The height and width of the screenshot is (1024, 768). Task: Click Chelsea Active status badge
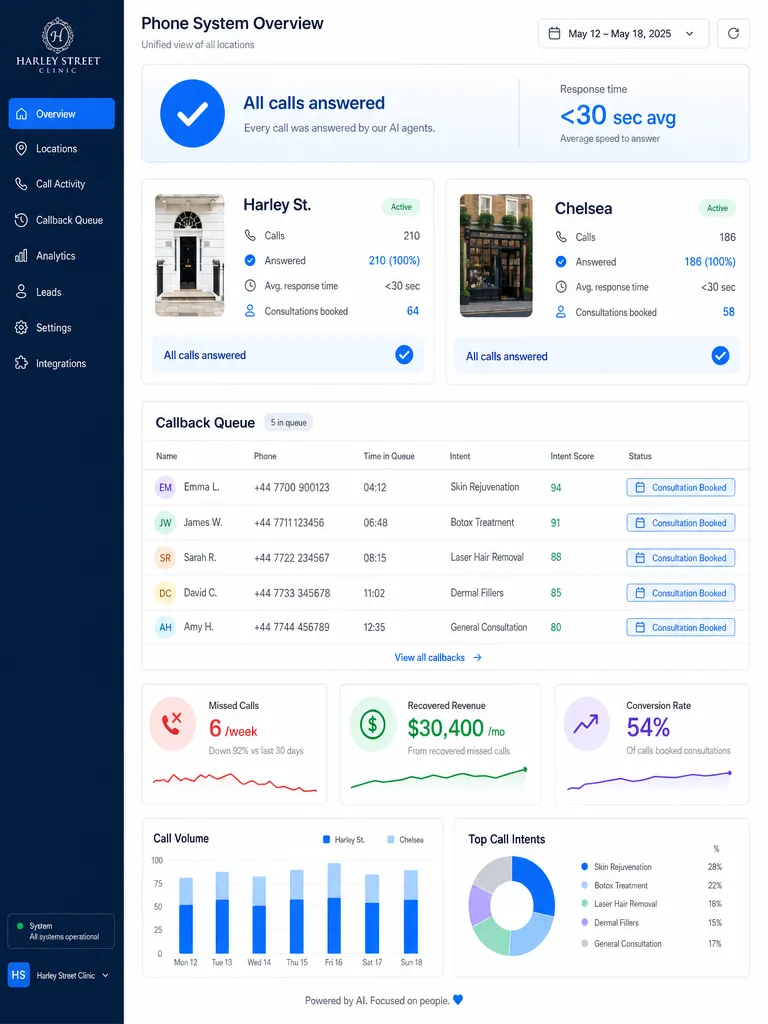pos(717,208)
